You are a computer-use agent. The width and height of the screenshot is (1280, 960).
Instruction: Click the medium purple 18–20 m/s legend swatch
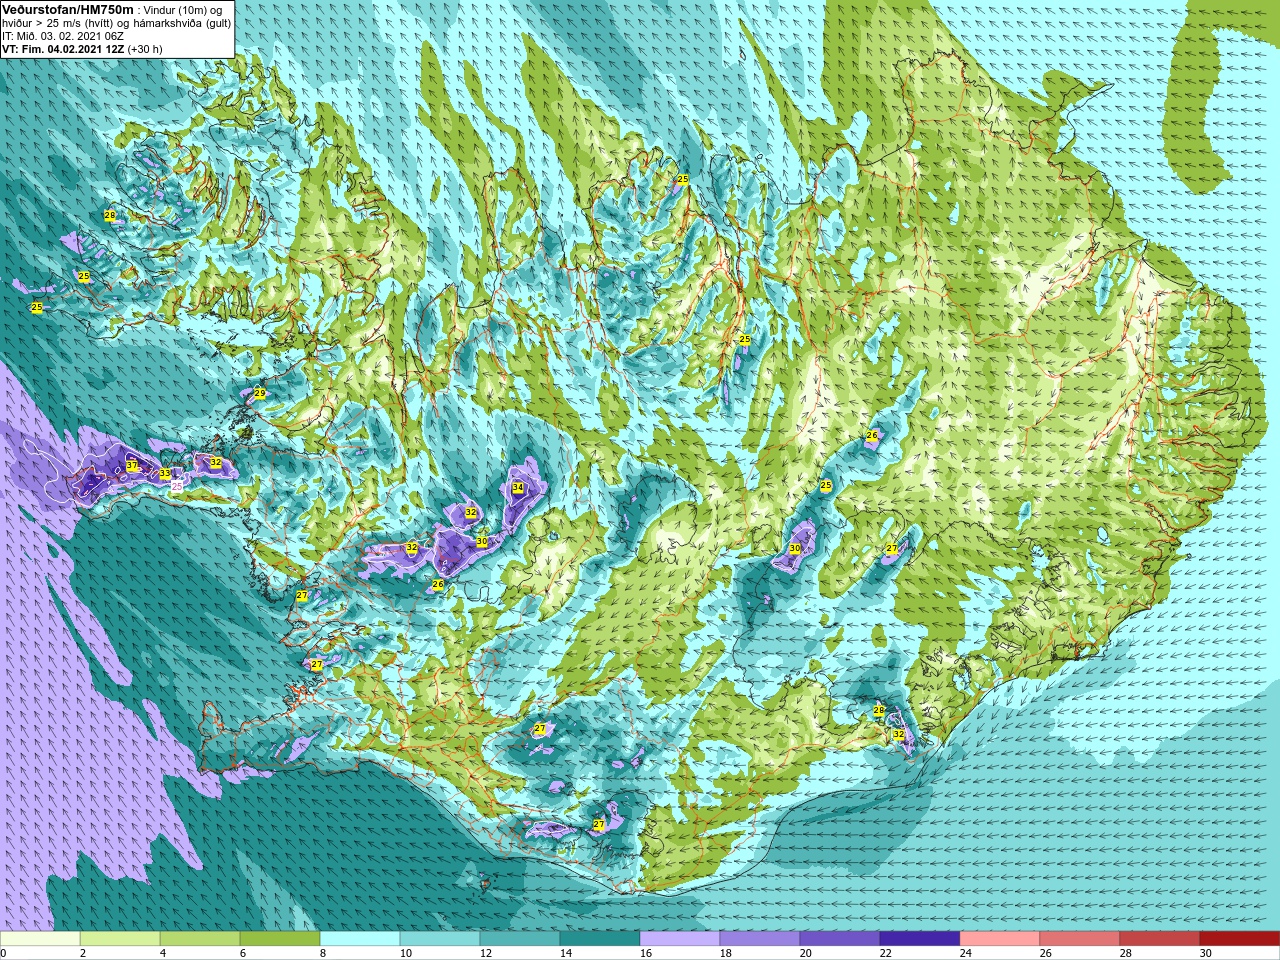pyautogui.click(x=760, y=939)
